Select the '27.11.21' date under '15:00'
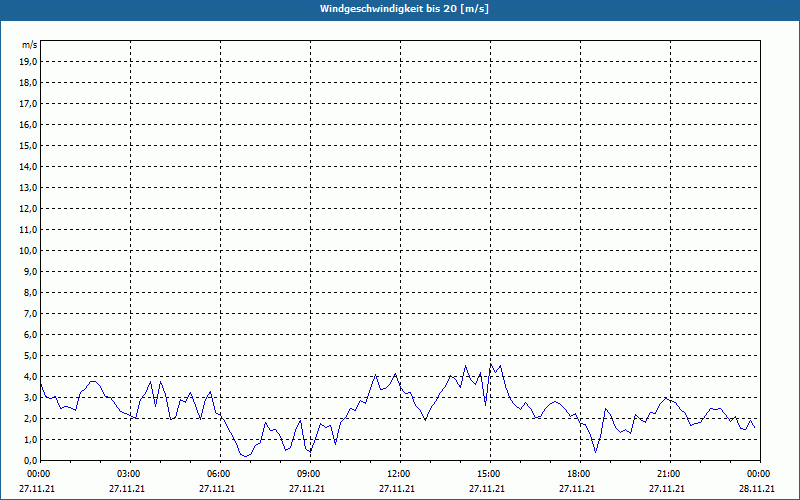 point(487,488)
